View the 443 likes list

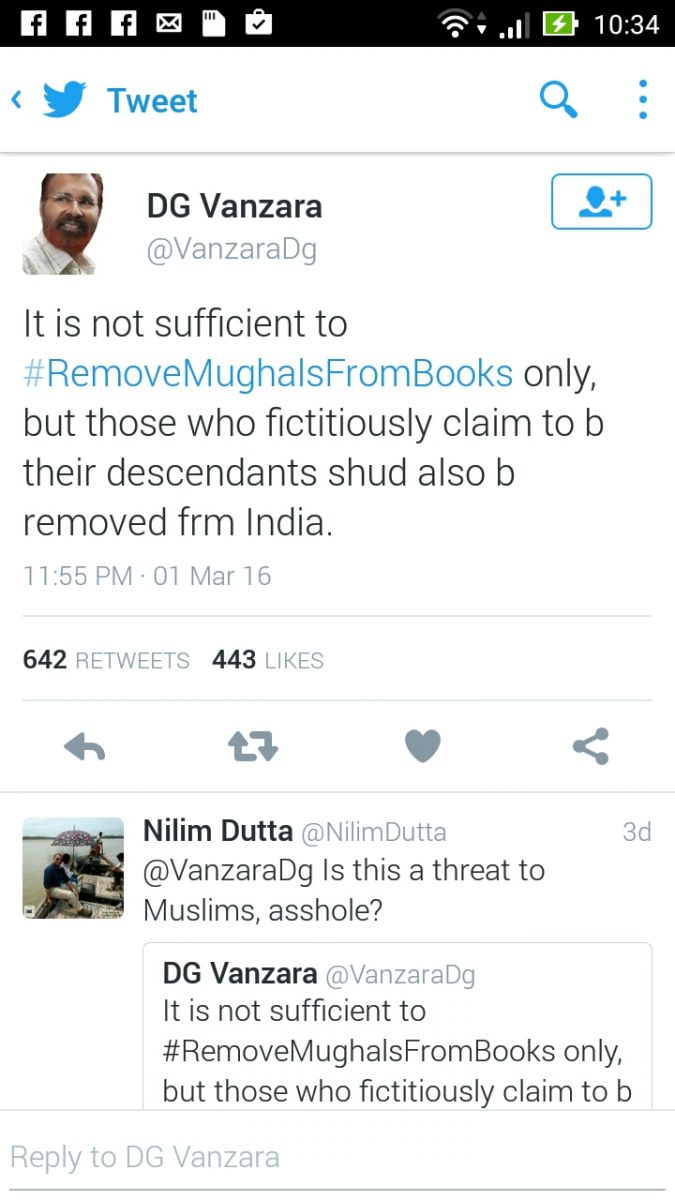coord(268,660)
